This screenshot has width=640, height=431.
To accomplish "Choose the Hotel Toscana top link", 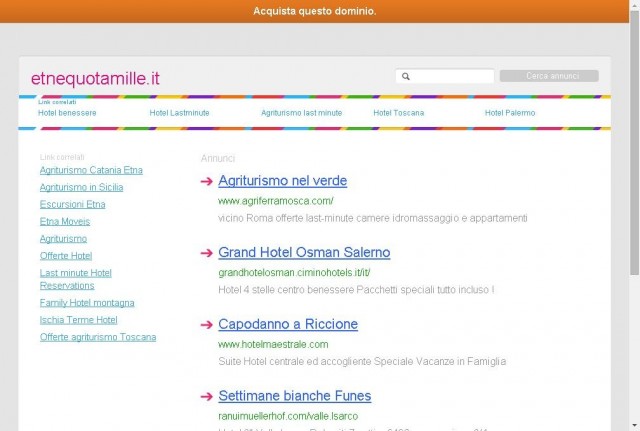I will pos(399,113).
